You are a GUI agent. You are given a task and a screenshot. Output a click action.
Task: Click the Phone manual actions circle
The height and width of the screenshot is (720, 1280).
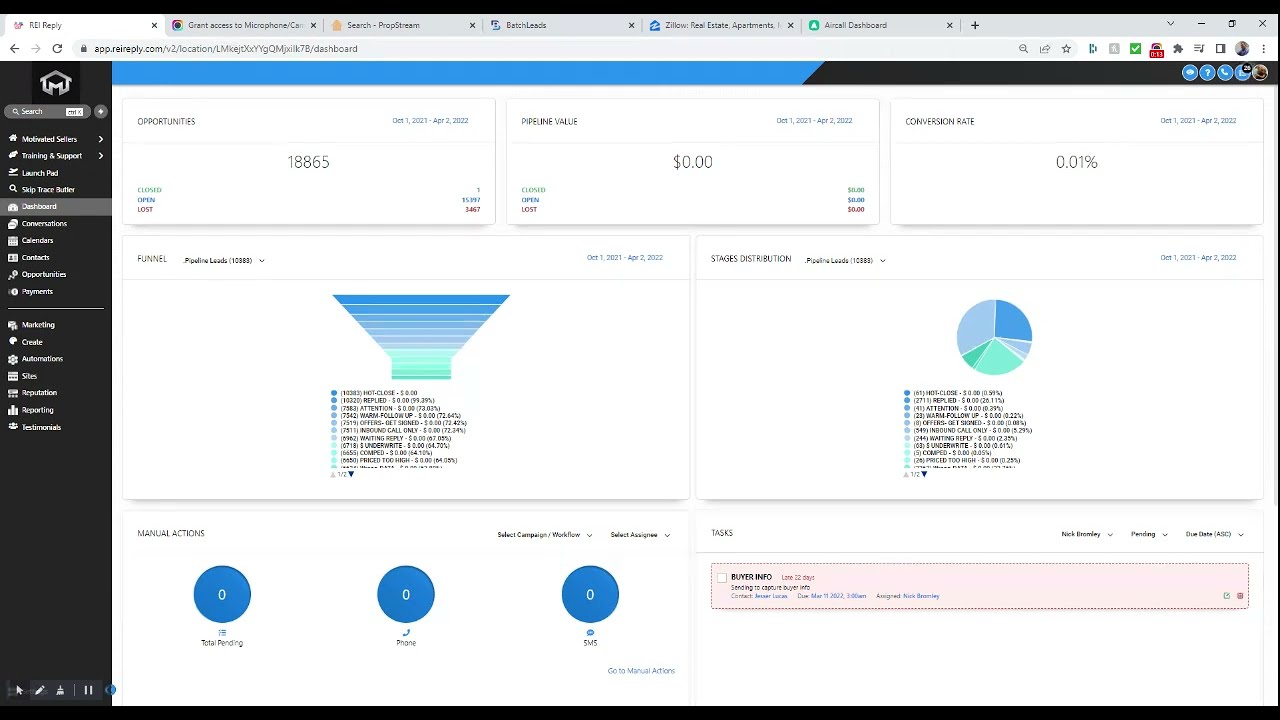click(406, 595)
